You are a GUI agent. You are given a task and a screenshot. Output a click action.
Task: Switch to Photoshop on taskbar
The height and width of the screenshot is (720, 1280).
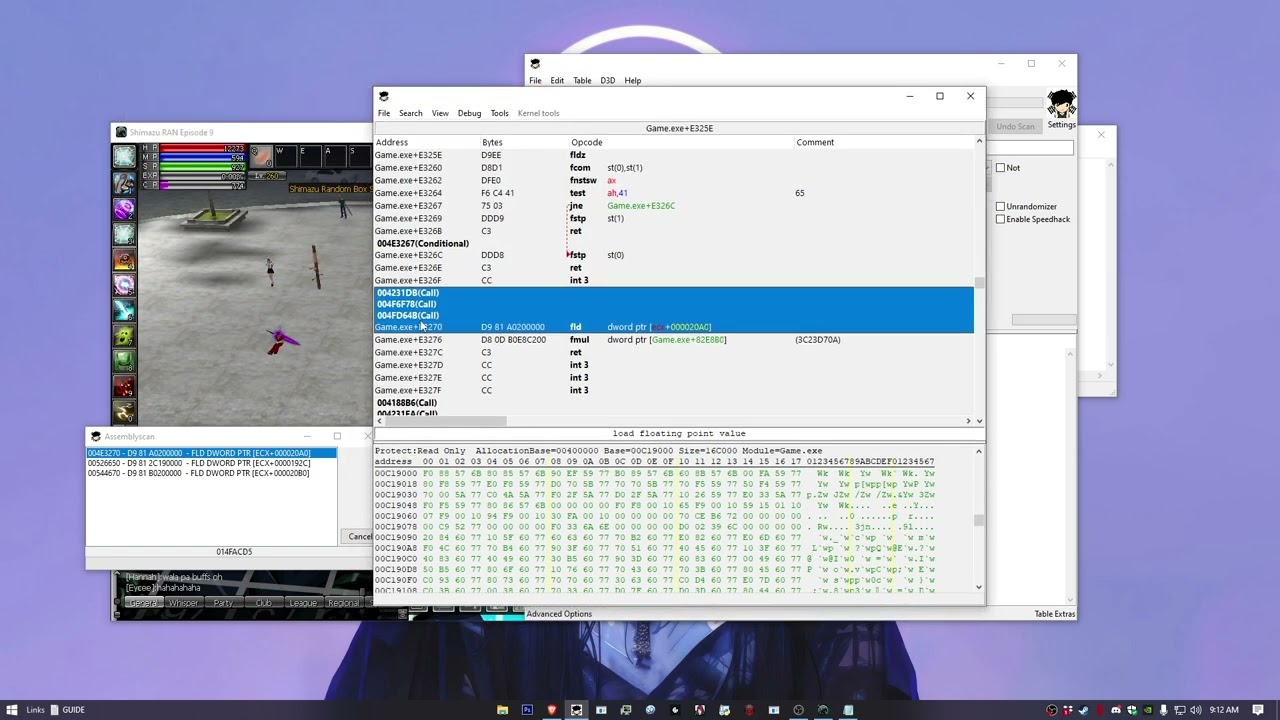coord(527,710)
